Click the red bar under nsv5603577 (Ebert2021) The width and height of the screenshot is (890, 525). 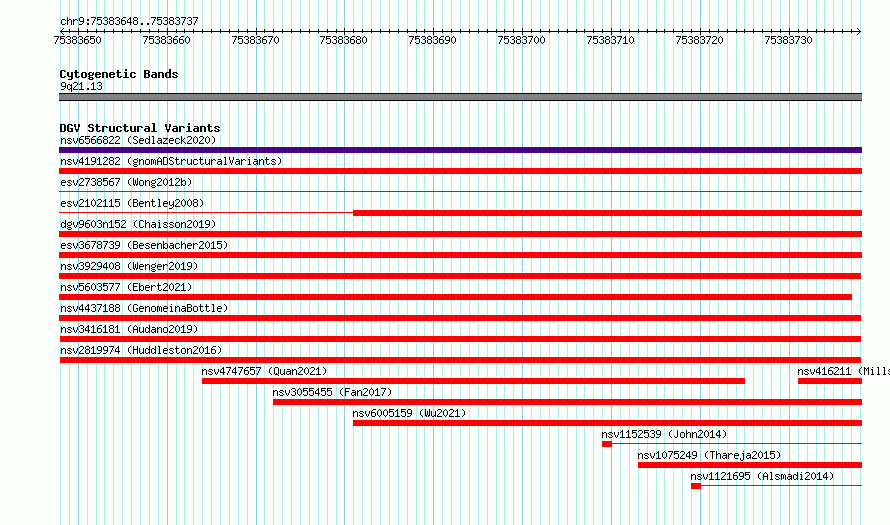(x=455, y=297)
